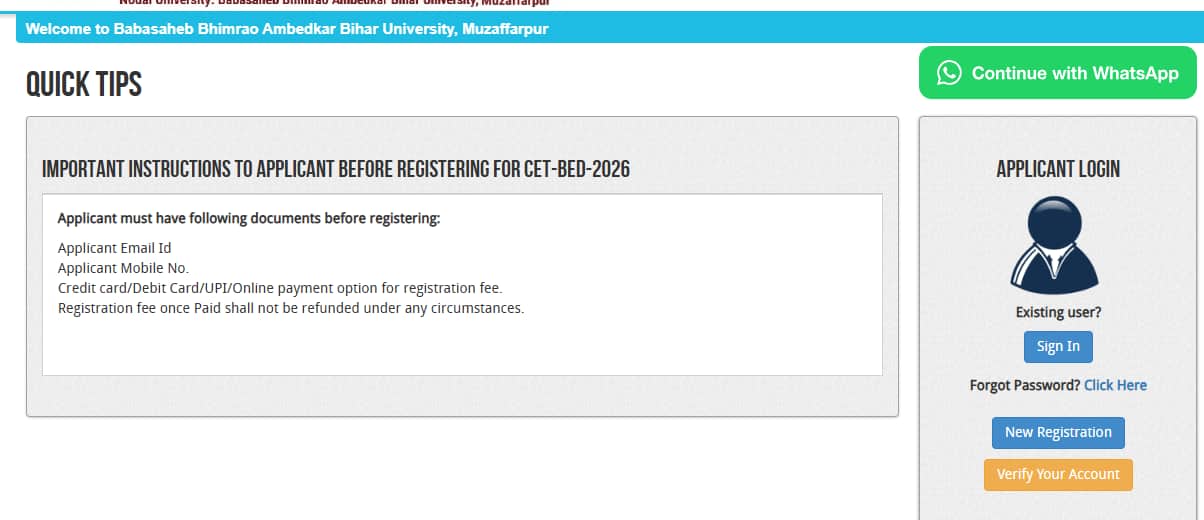
Task: Click the Forgot Password? label
Action: pyautogui.click(x=1025, y=385)
